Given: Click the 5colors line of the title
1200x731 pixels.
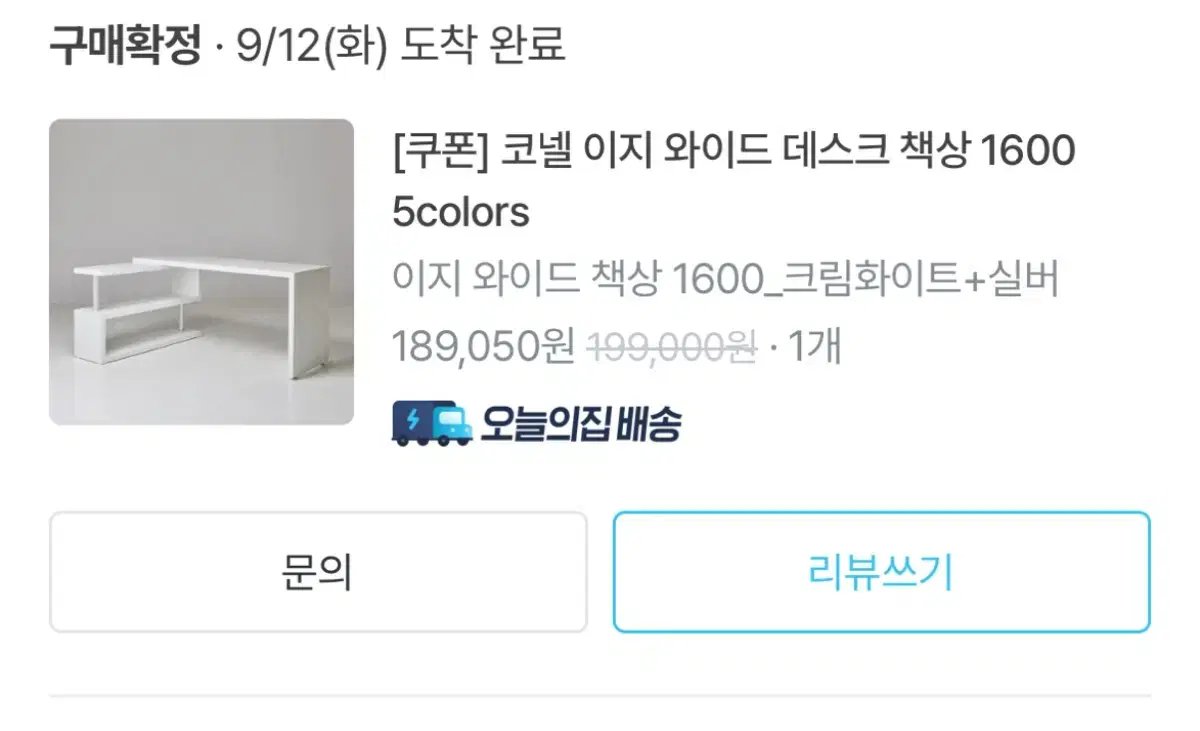Looking at the screenshot, I should point(461,212).
